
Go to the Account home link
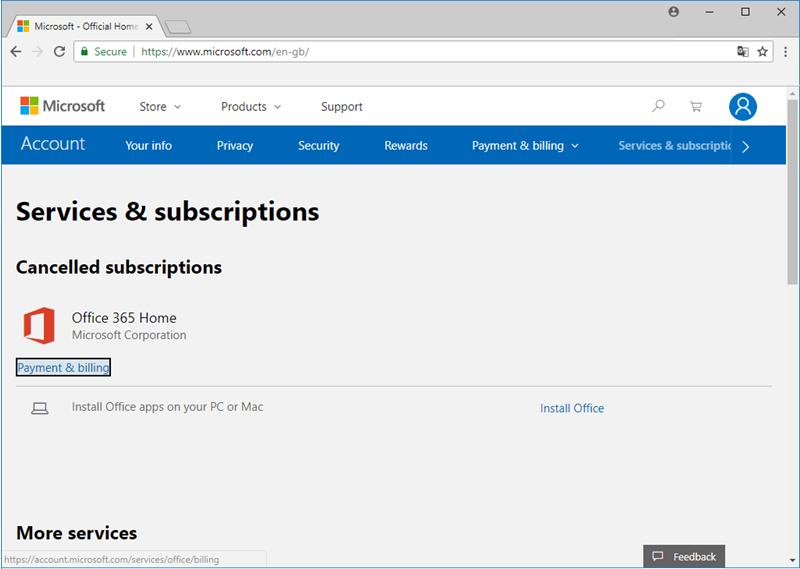(x=53, y=144)
